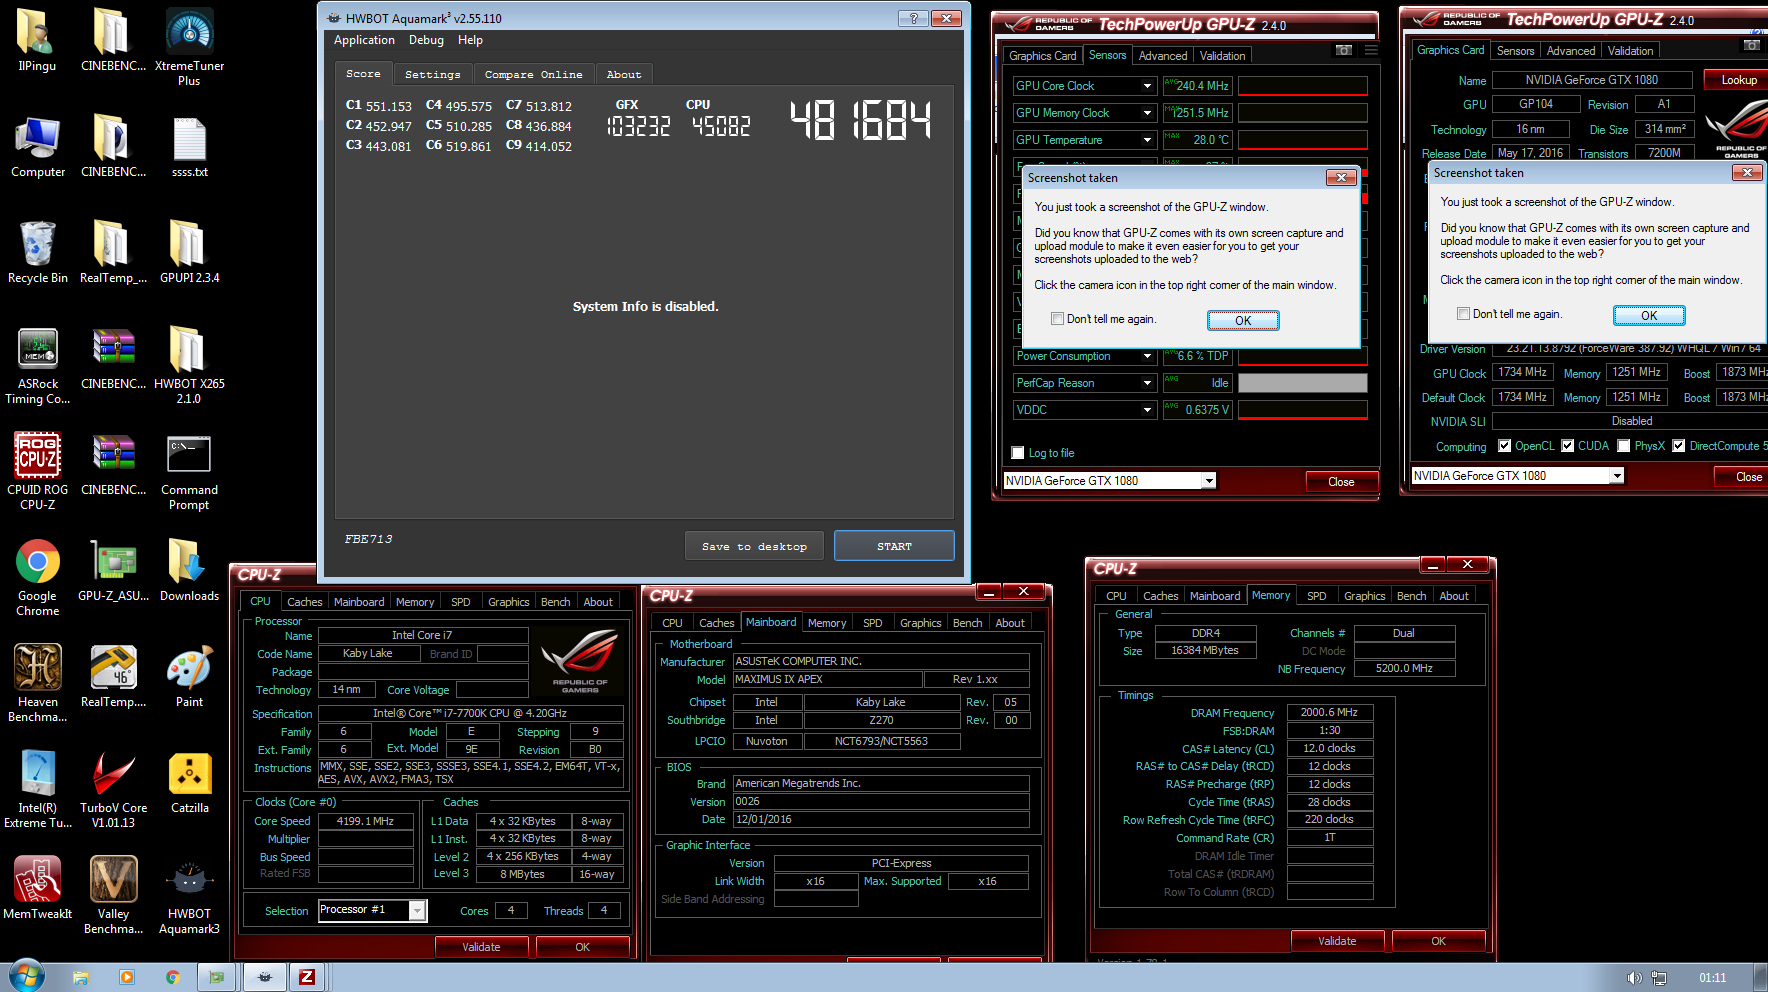Open HWBOT X265 2.1.0 folder
This screenshot has width=1768, height=992.
click(x=189, y=366)
